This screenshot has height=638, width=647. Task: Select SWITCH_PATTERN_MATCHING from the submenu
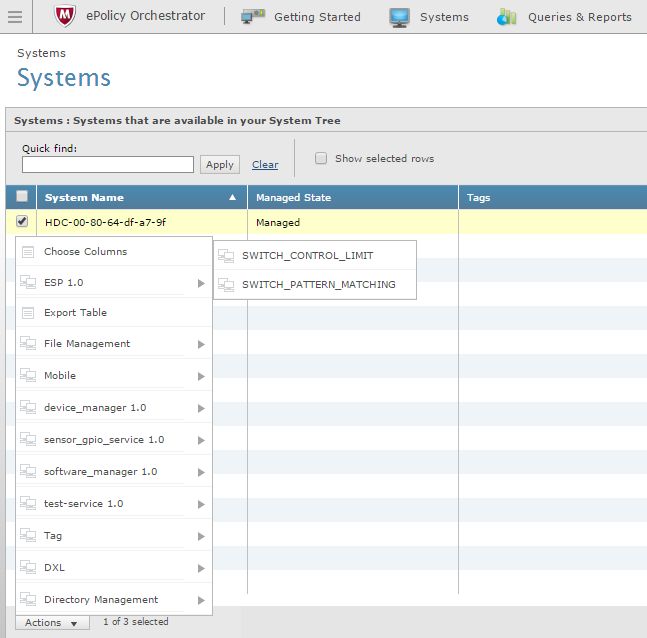pos(318,285)
